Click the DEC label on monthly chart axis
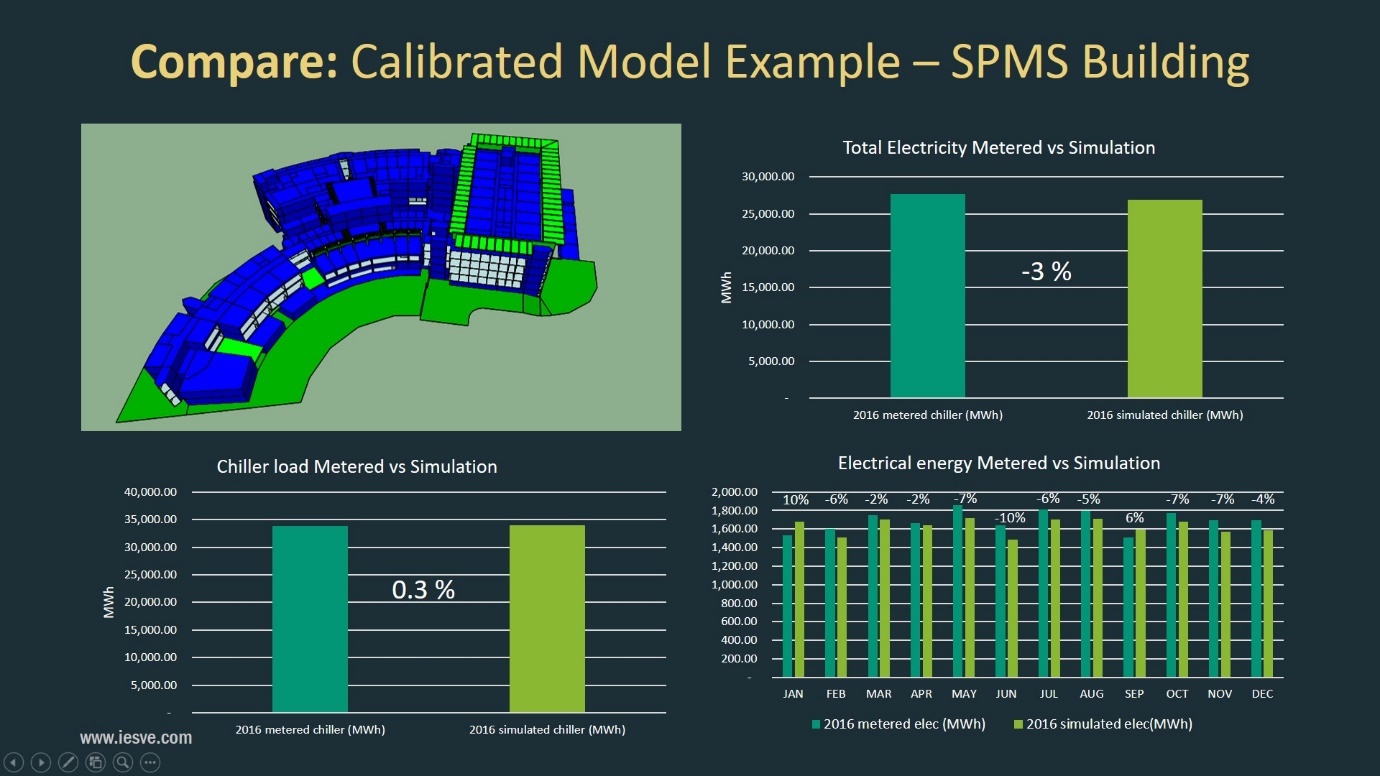 tap(1262, 694)
